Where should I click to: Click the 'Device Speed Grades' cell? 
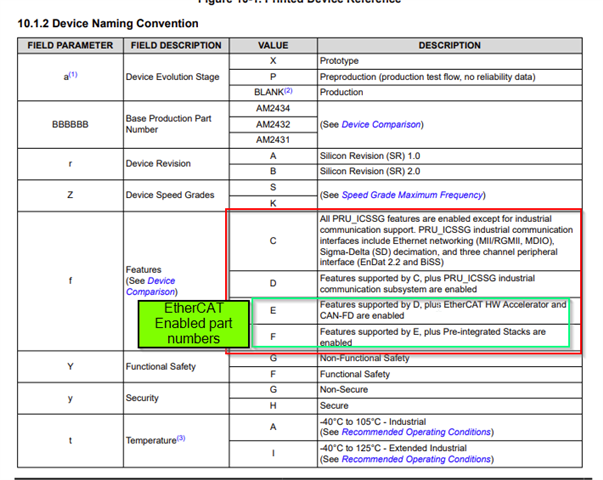[x=176, y=195]
